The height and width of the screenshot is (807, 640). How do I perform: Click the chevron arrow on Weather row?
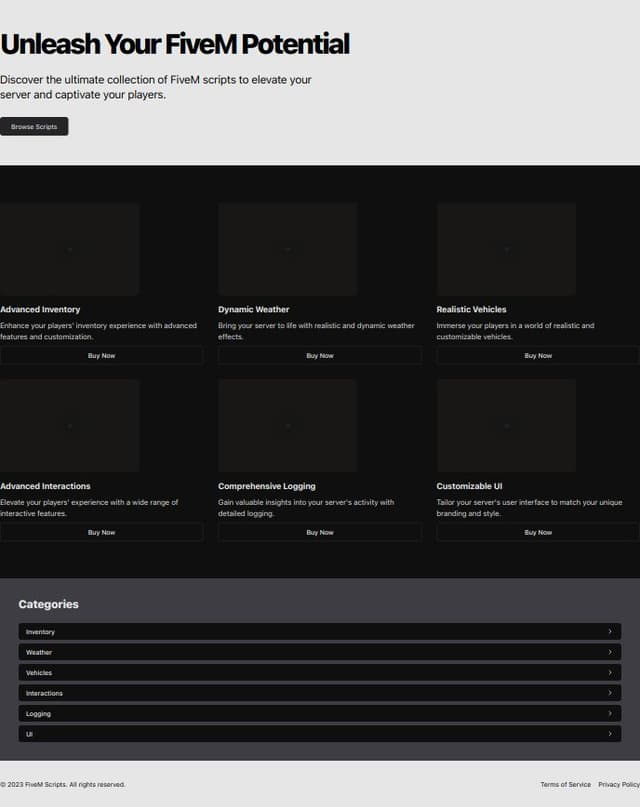coord(610,652)
